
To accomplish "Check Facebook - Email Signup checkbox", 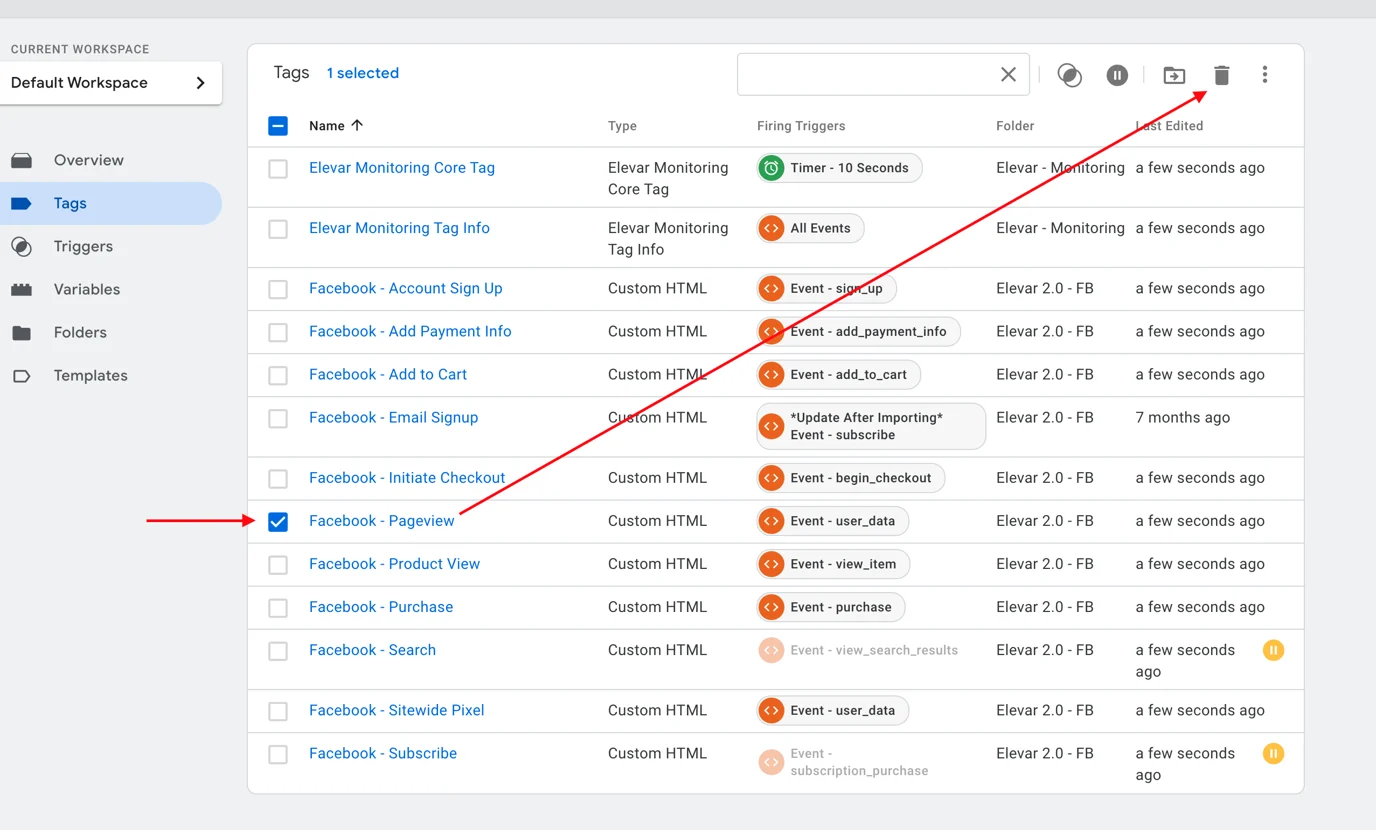I will pos(278,418).
